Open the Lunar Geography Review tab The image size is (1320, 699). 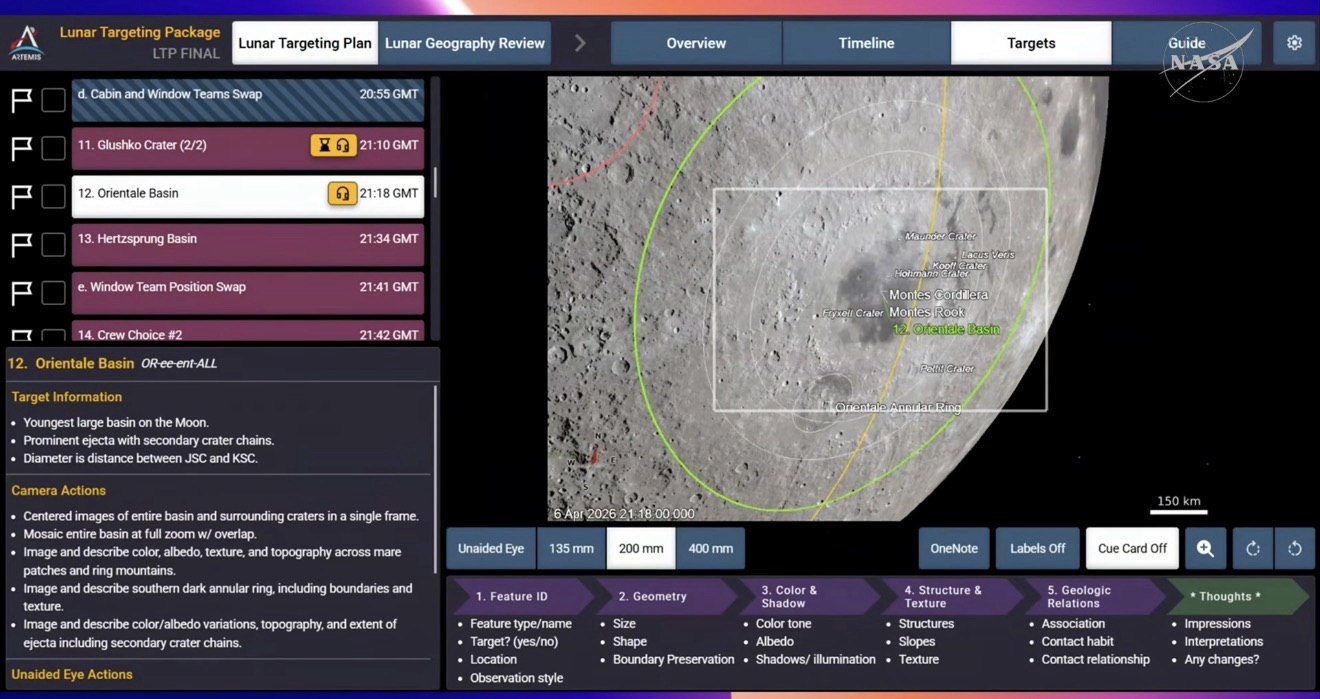[x=465, y=43]
